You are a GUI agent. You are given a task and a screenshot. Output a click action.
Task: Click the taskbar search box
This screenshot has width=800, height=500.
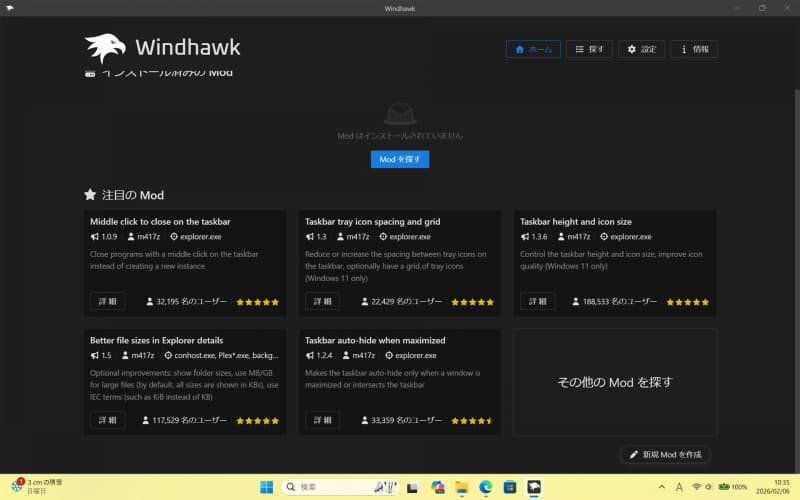pos(339,487)
